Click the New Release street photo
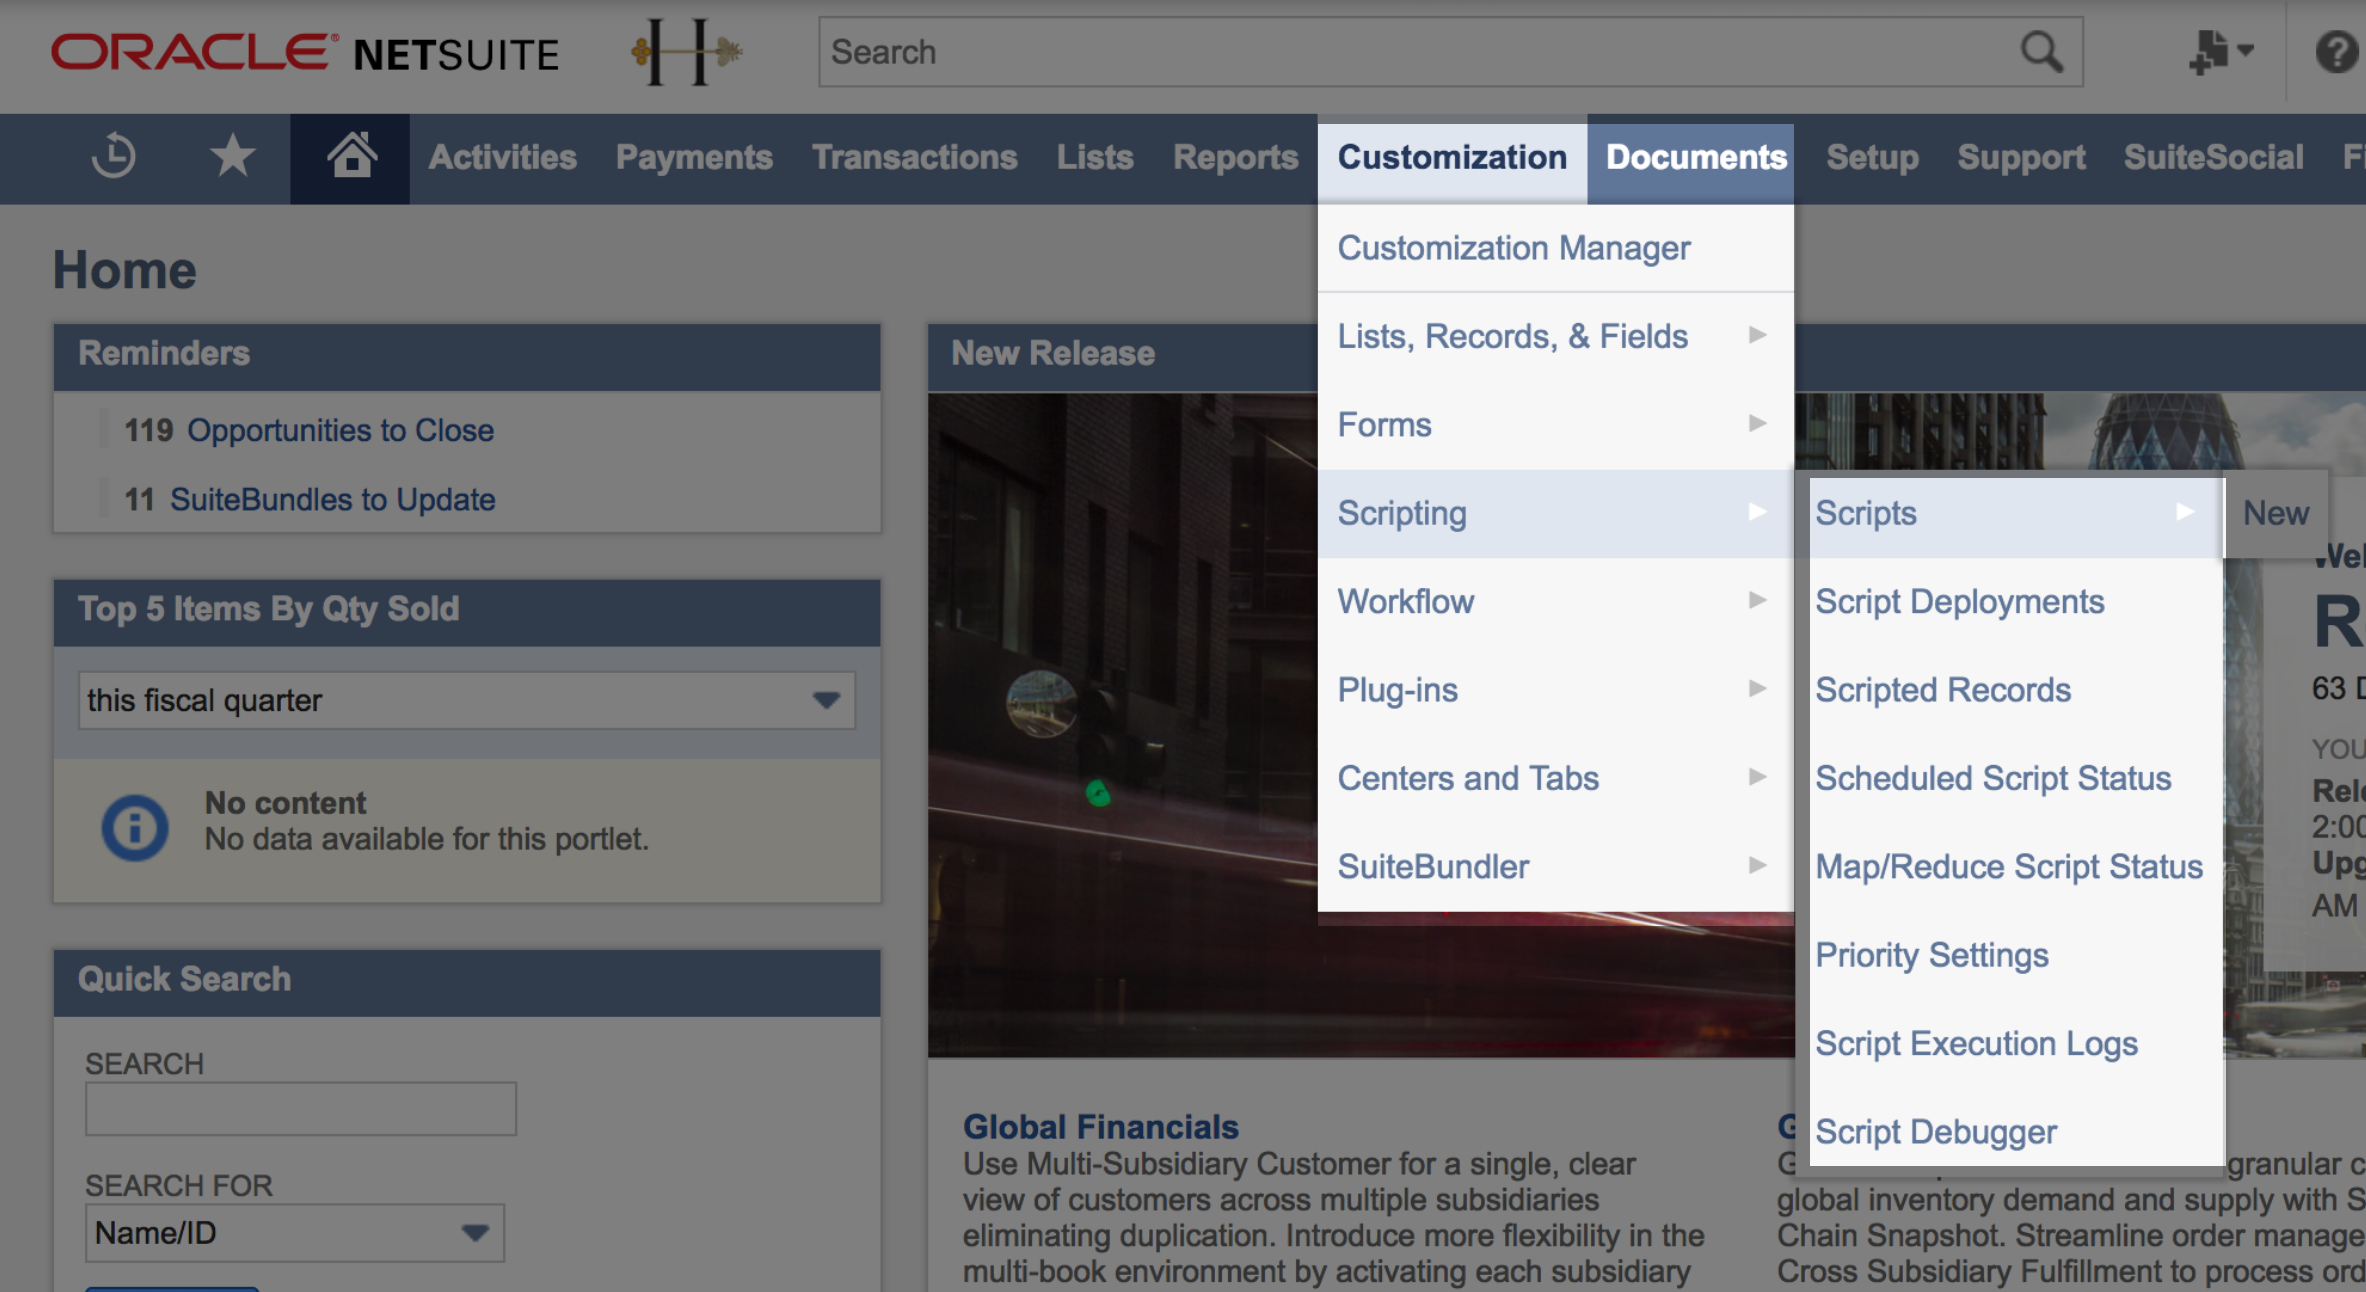Viewport: 2366px width, 1292px height. click(x=1122, y=724)
